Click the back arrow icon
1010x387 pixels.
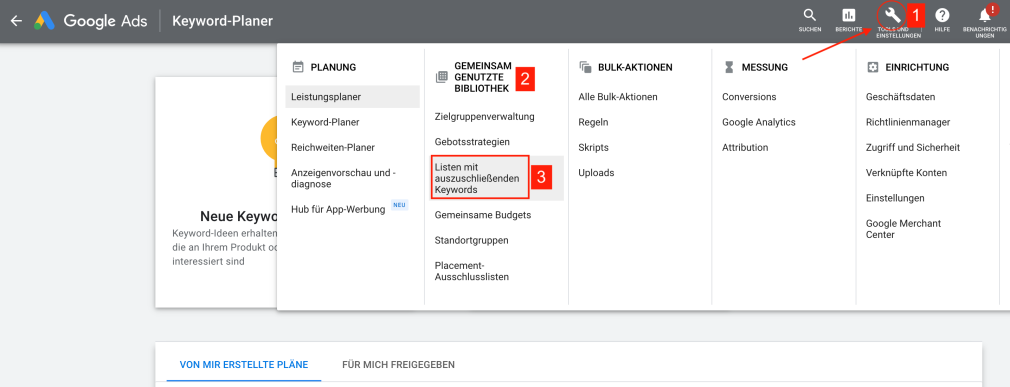pos(16,21)
